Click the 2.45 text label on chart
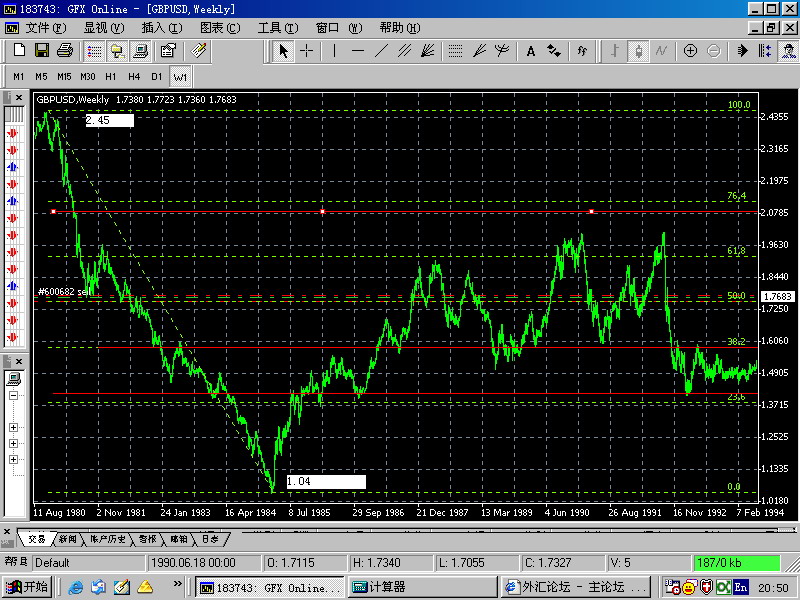The image size is (800, 600). pyautogui.click(x=110, y=120)
